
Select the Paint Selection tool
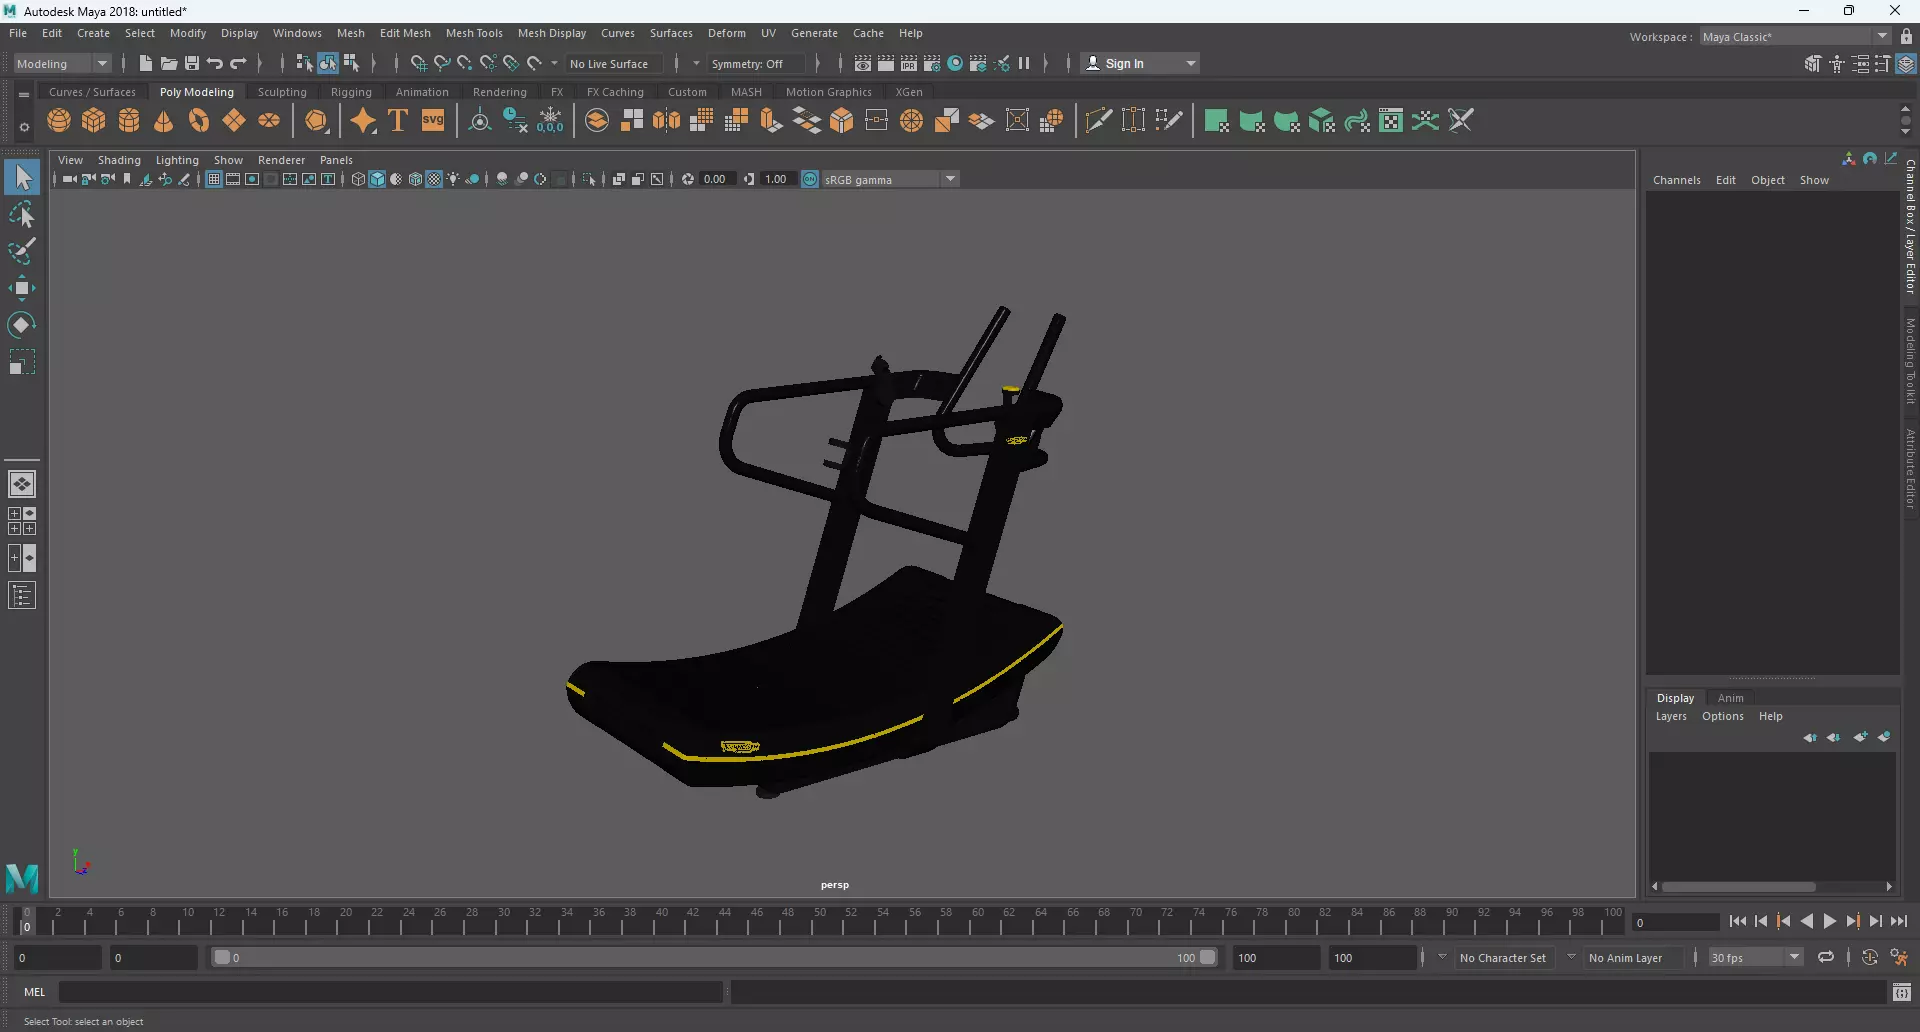coord(22,251)
